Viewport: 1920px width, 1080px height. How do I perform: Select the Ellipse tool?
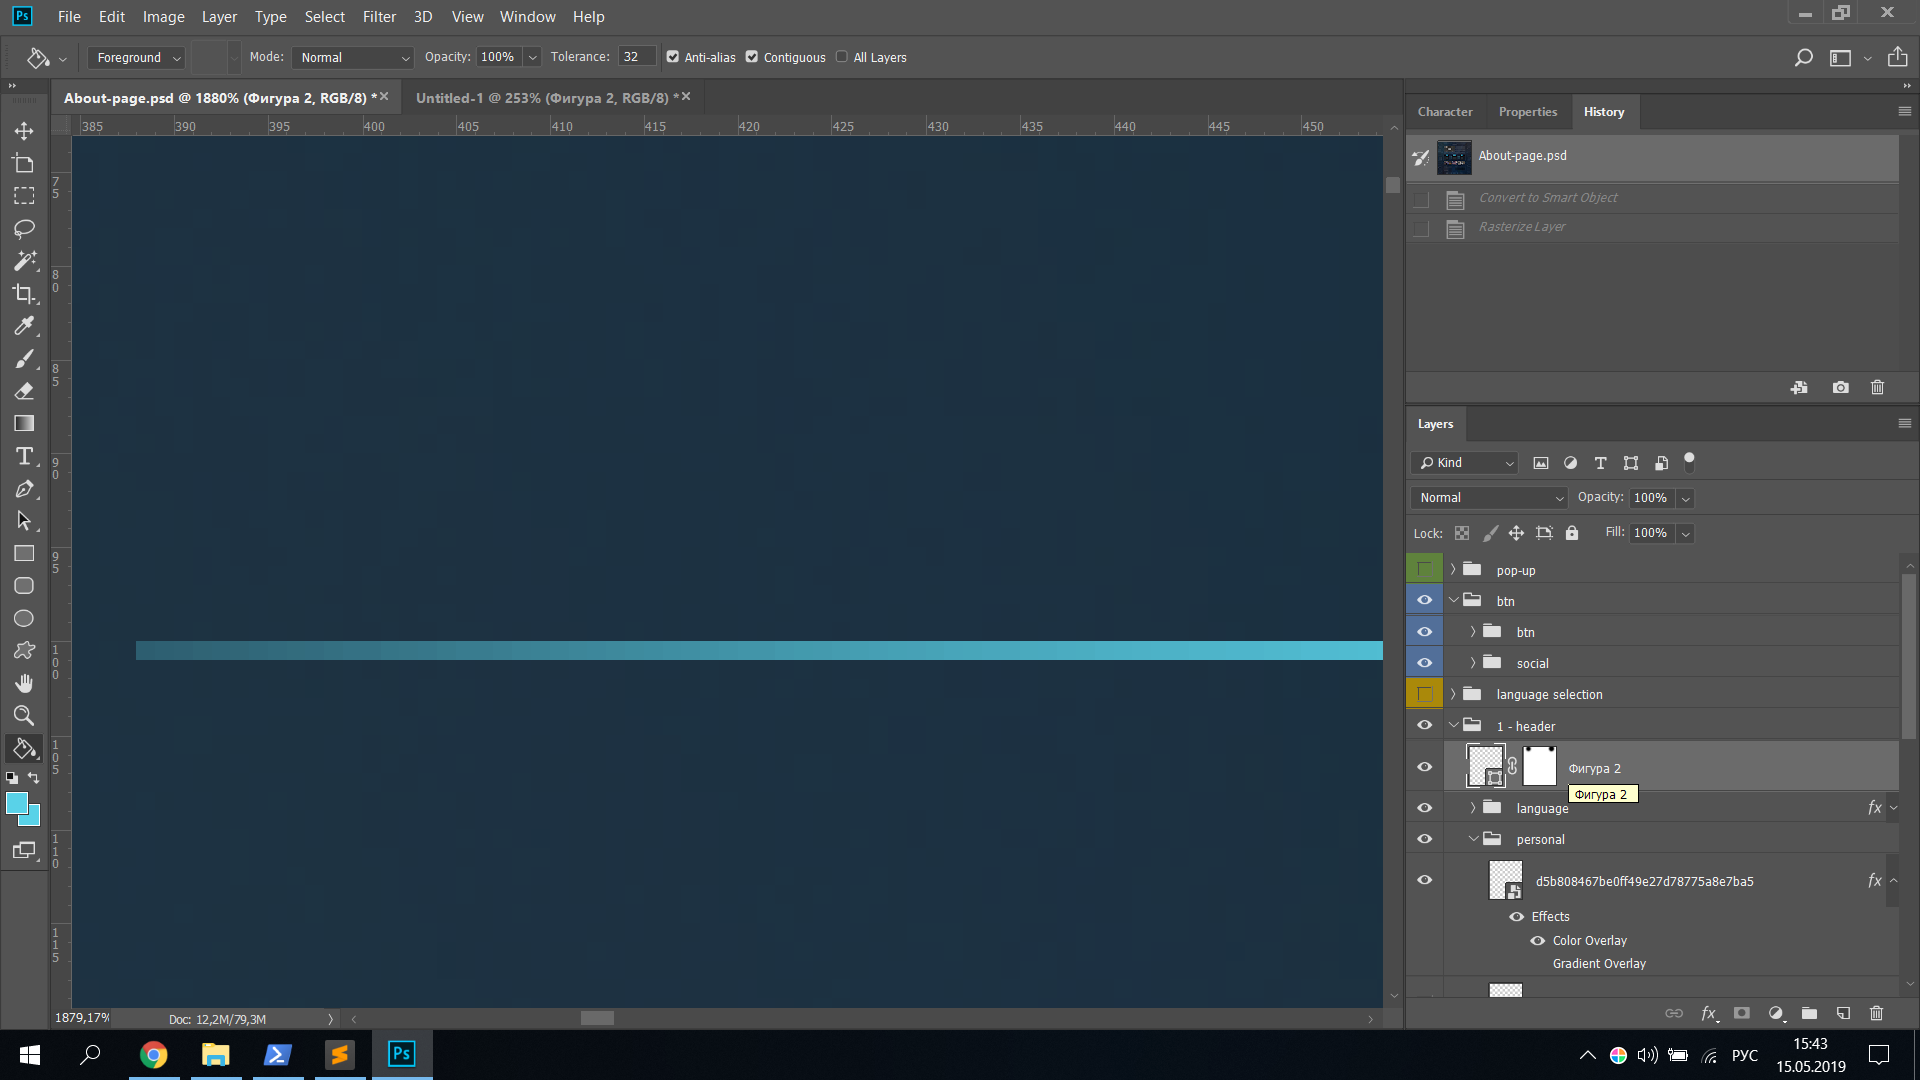point(24,618)
